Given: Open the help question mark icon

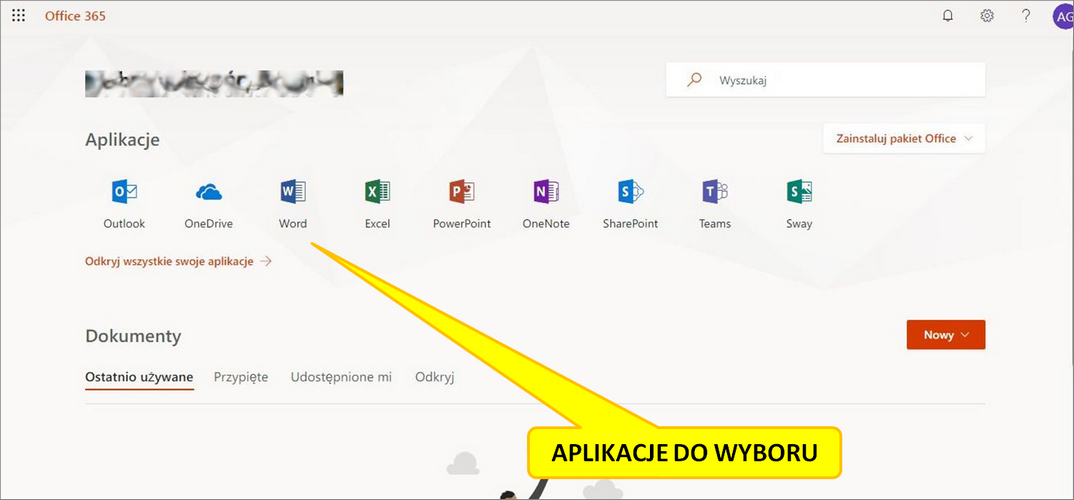Looking at the screenshot, I should [x=1025, y=16].
